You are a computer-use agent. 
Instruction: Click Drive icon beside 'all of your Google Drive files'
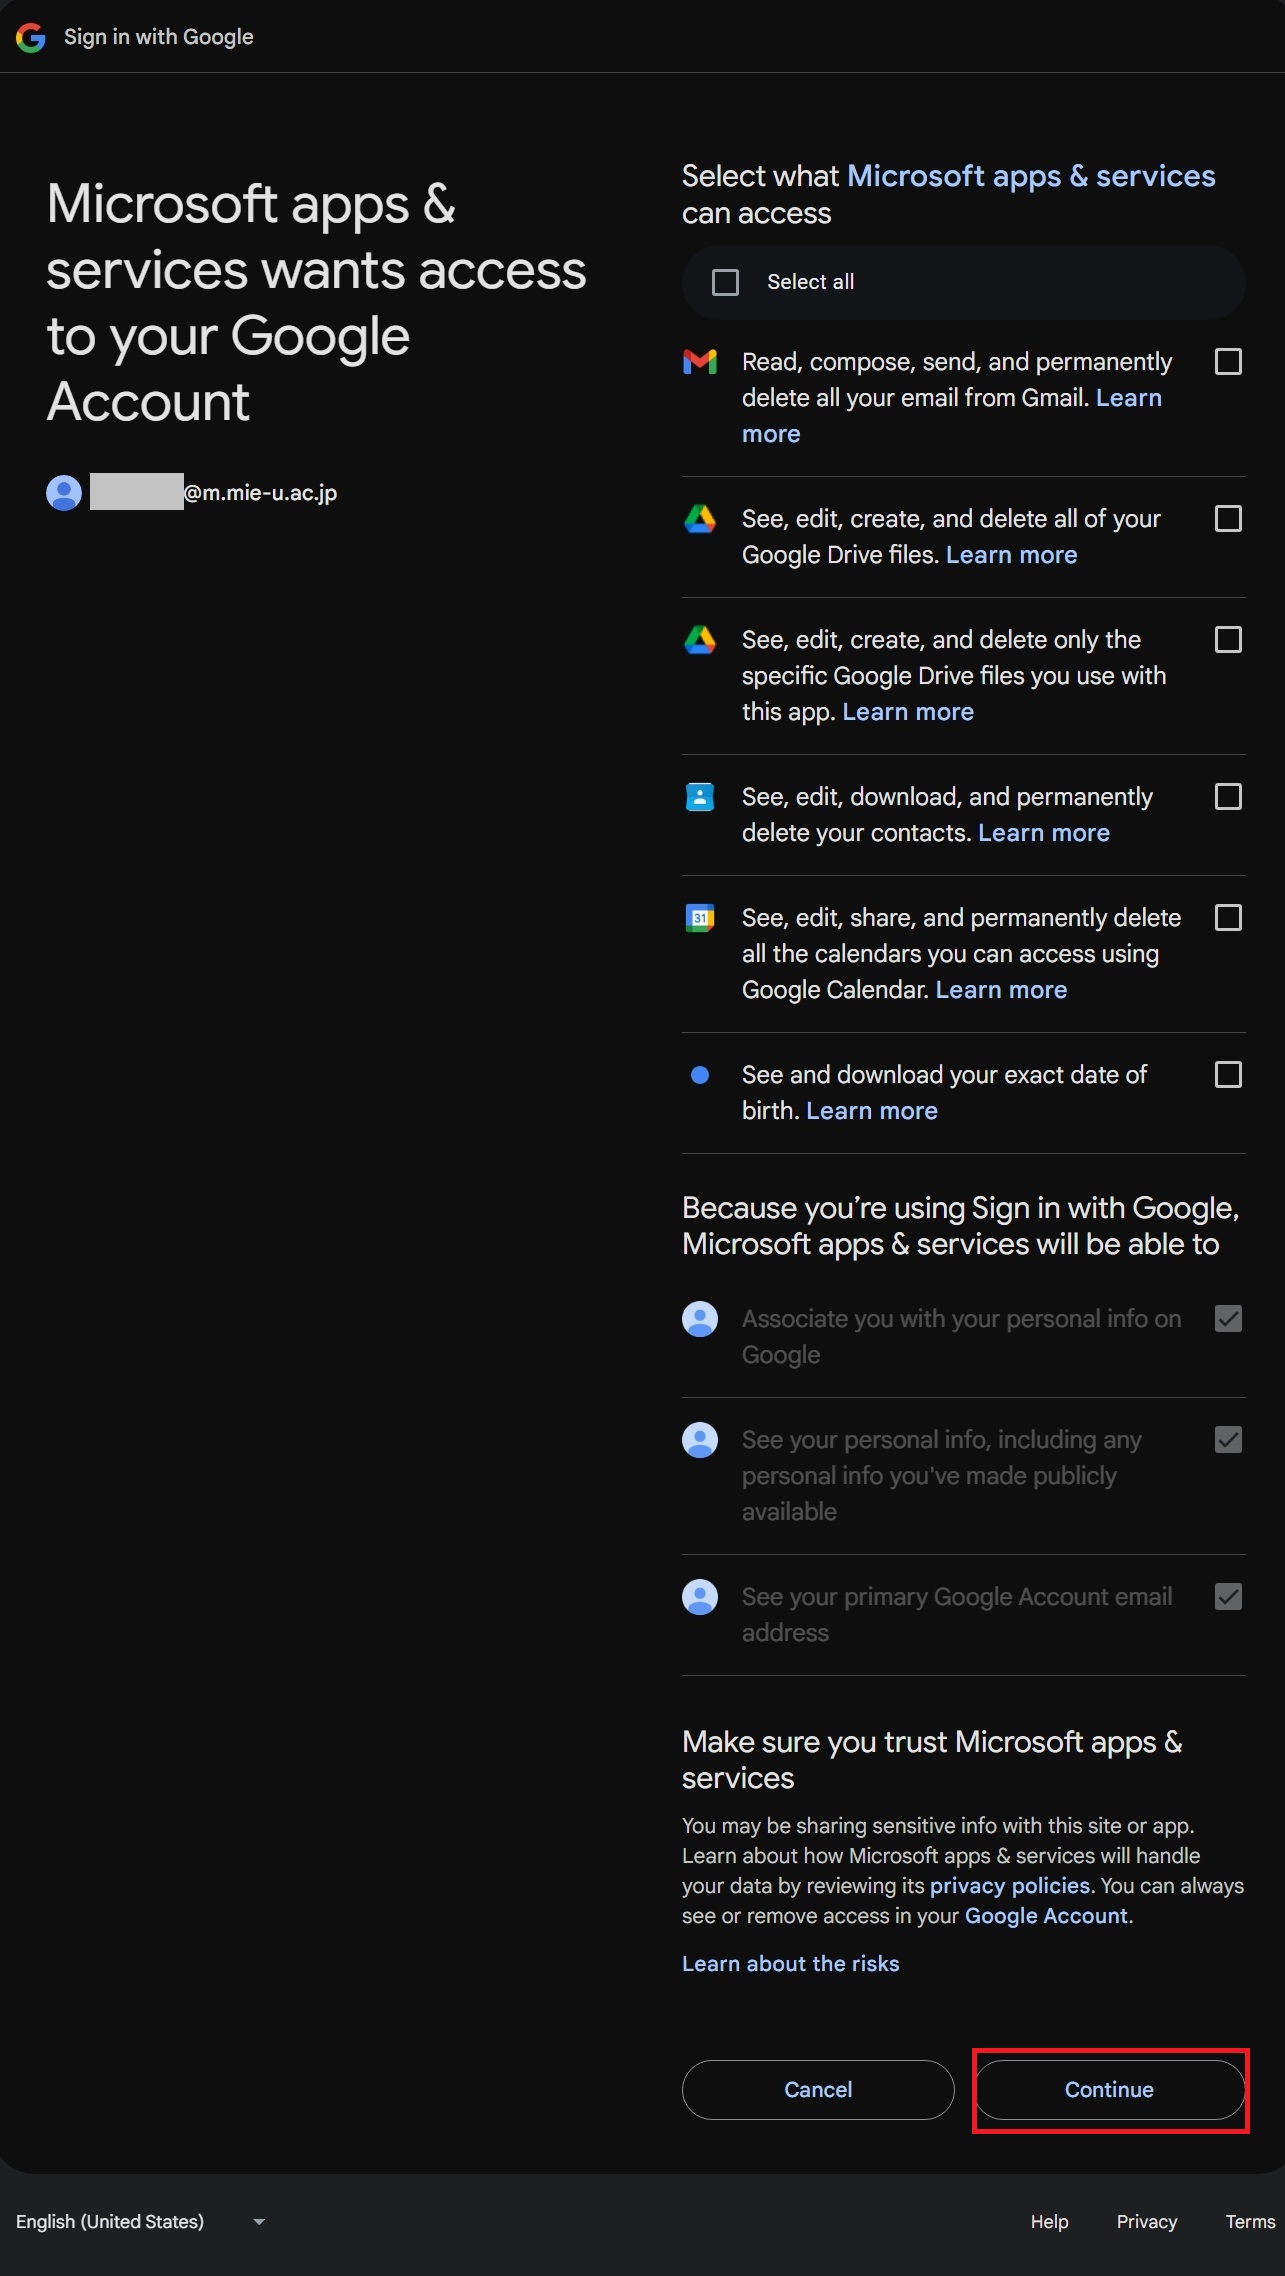(x=700, y=519)
